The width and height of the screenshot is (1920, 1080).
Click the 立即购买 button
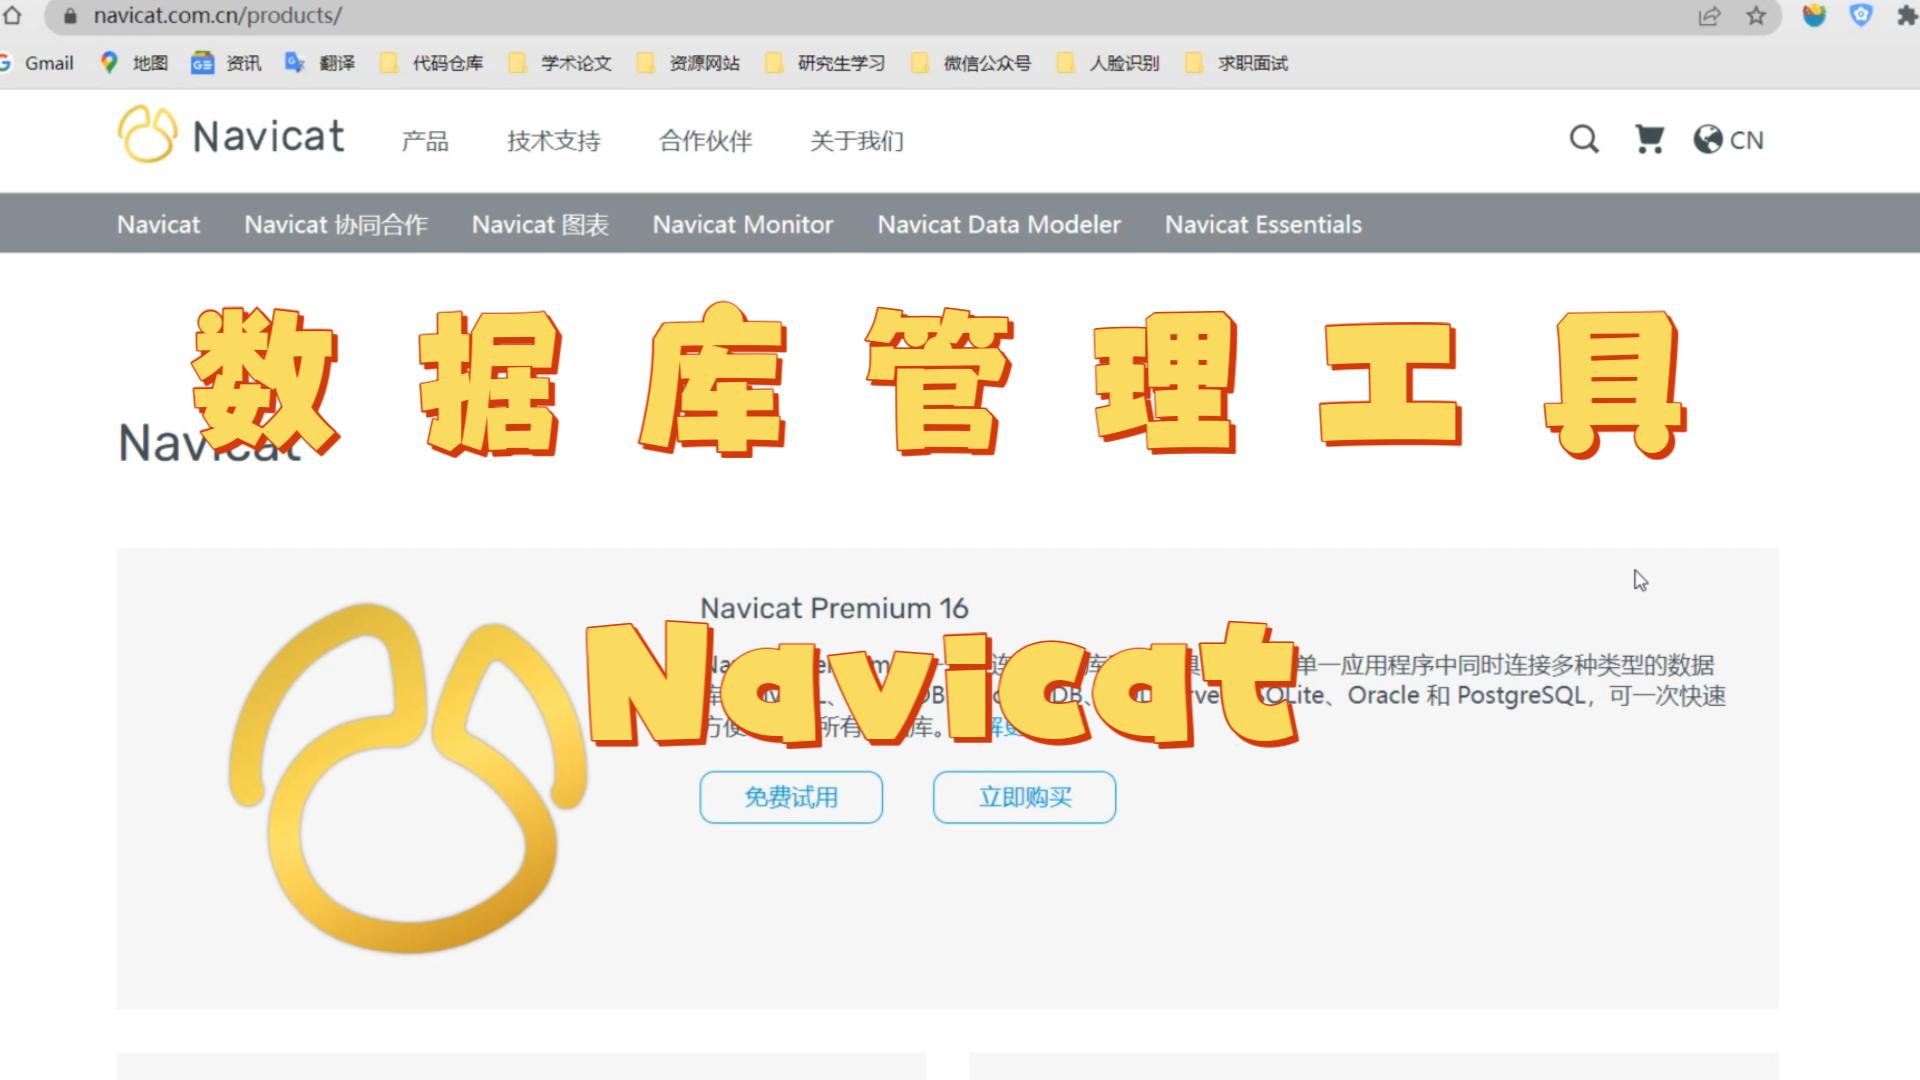click(1024, 797)
